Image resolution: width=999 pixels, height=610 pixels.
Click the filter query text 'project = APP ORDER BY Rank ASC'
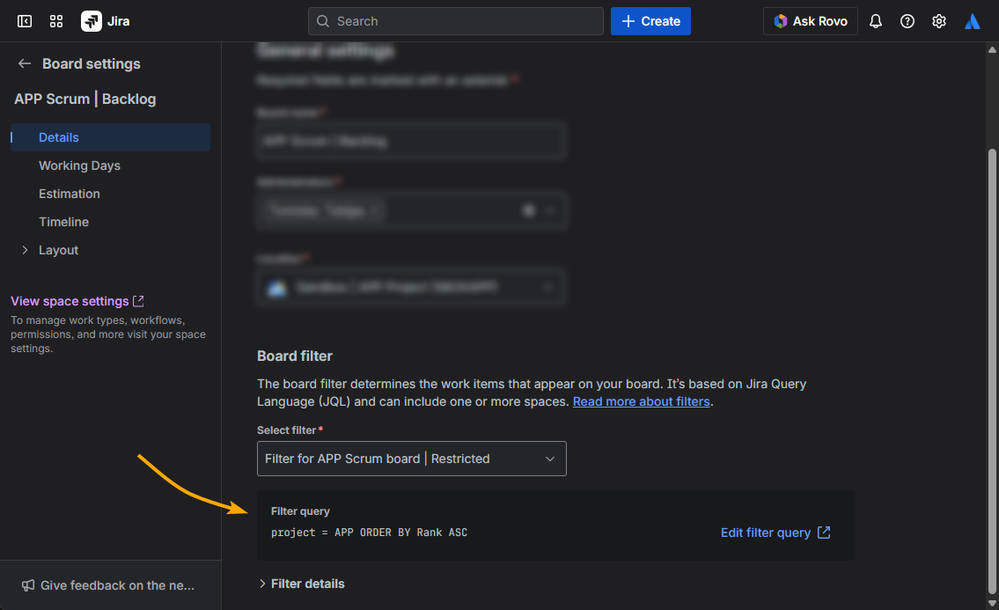pos(369,532)
